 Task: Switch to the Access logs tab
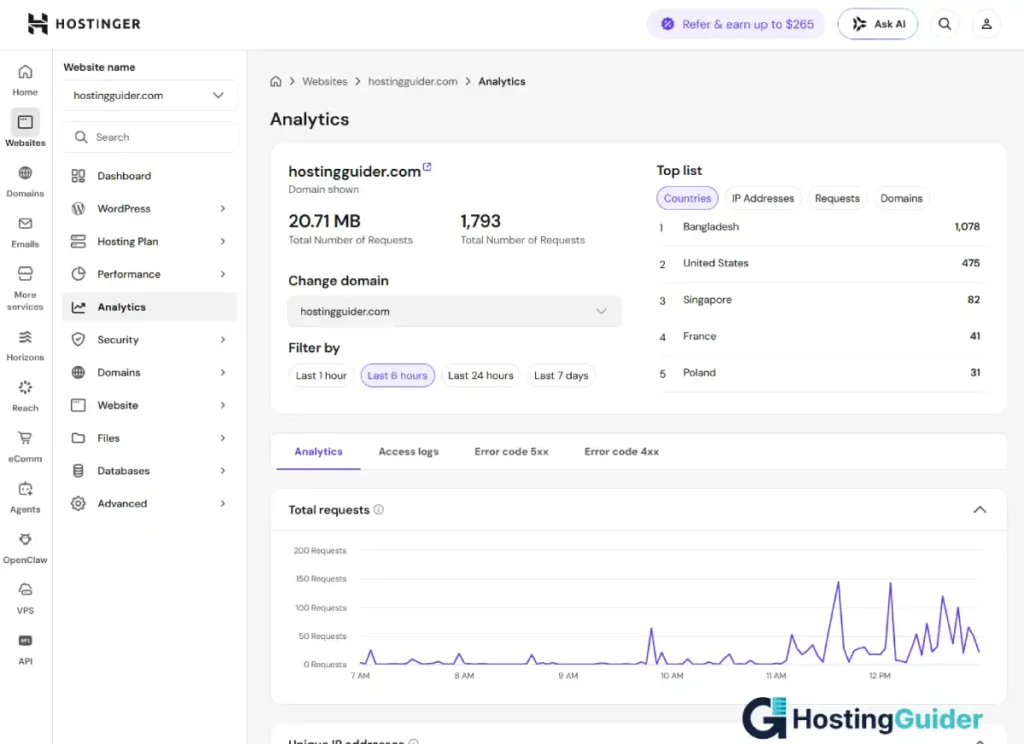point(408,452)
